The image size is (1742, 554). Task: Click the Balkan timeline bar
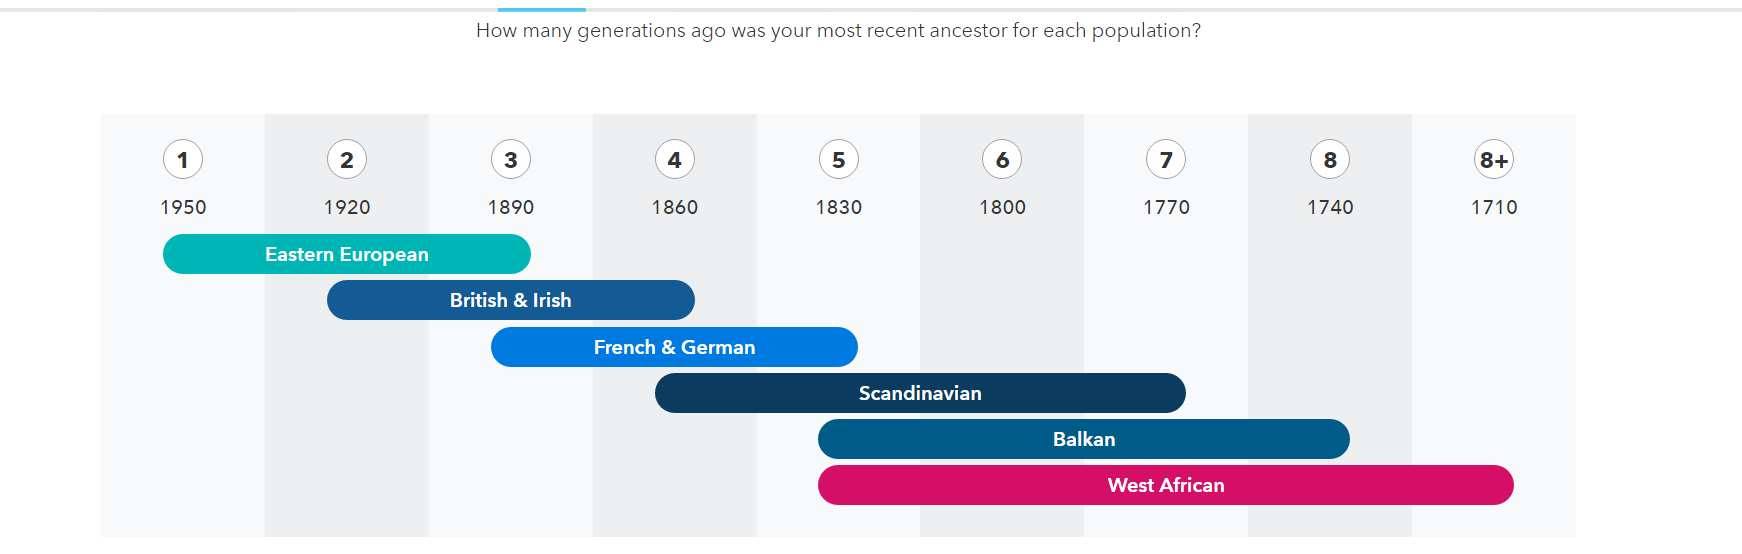[1084, 439]
